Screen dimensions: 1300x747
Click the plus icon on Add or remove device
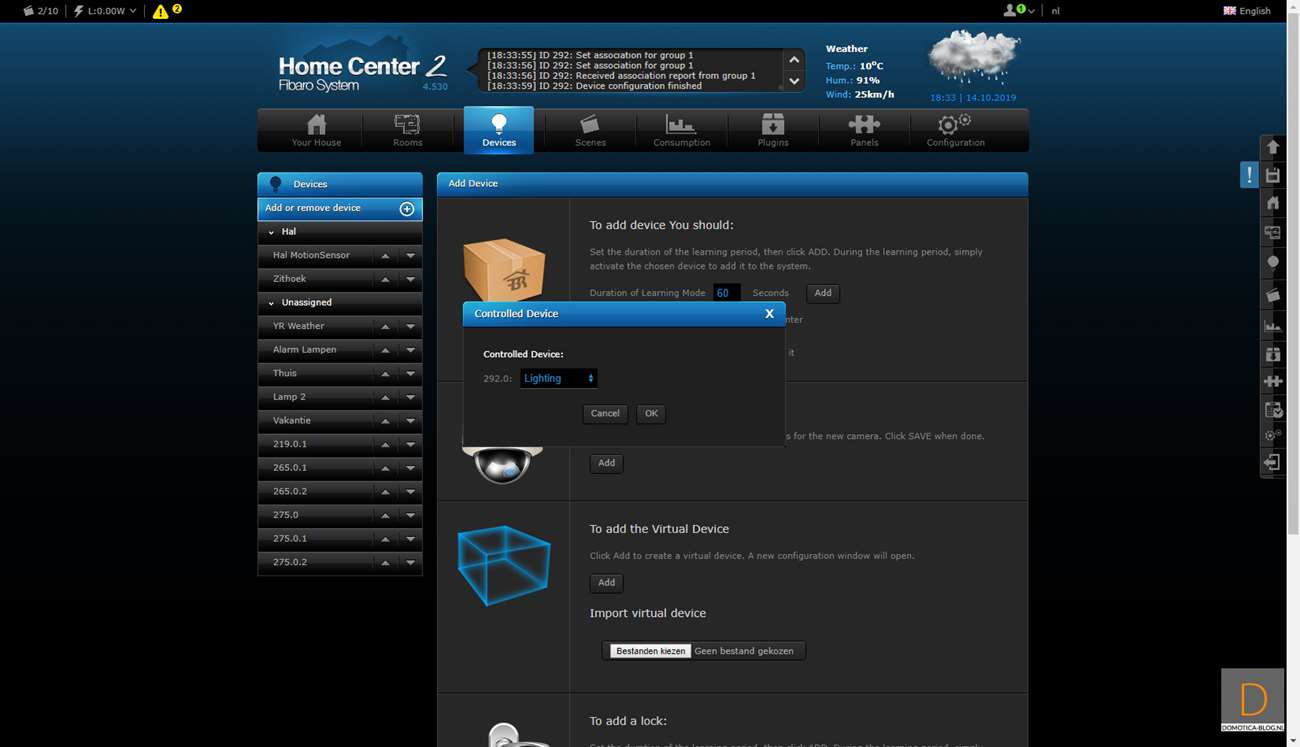click(x=407, y=209)
